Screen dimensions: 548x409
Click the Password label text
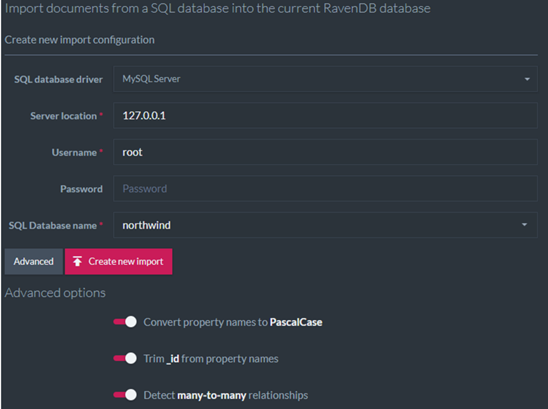[x=81, y=189]
